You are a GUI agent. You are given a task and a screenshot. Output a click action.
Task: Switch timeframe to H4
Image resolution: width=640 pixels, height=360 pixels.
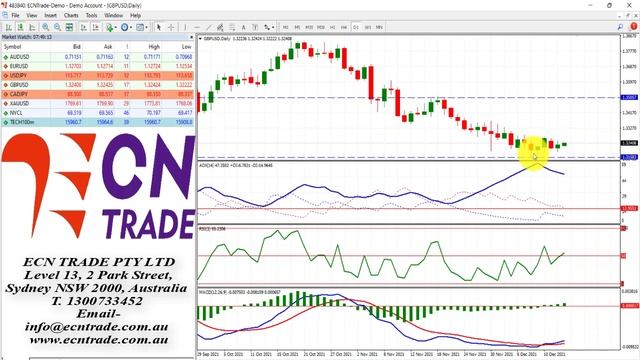[344, 27]
